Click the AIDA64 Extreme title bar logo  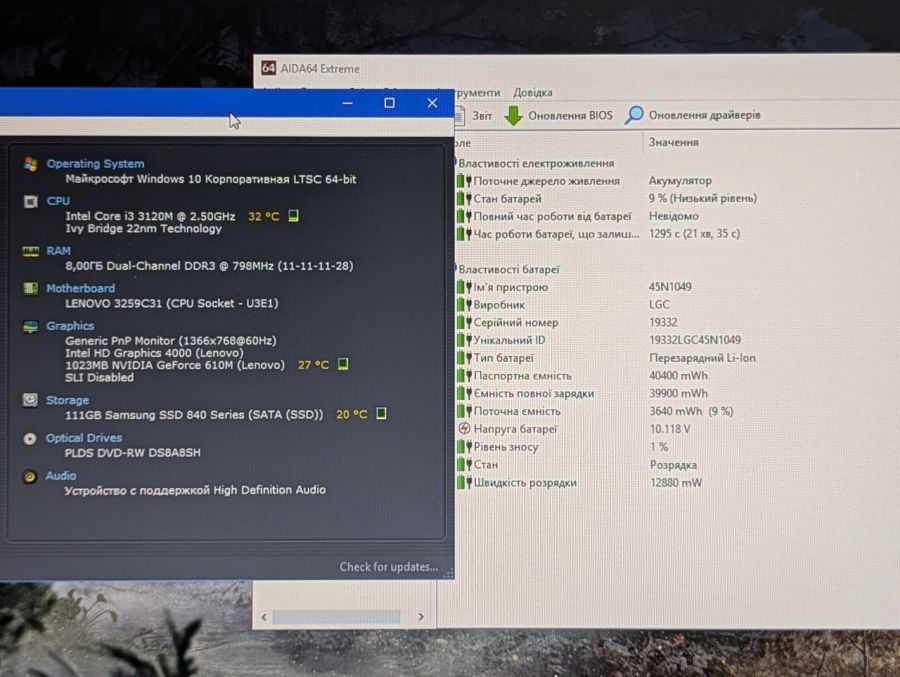pos(268,68)
